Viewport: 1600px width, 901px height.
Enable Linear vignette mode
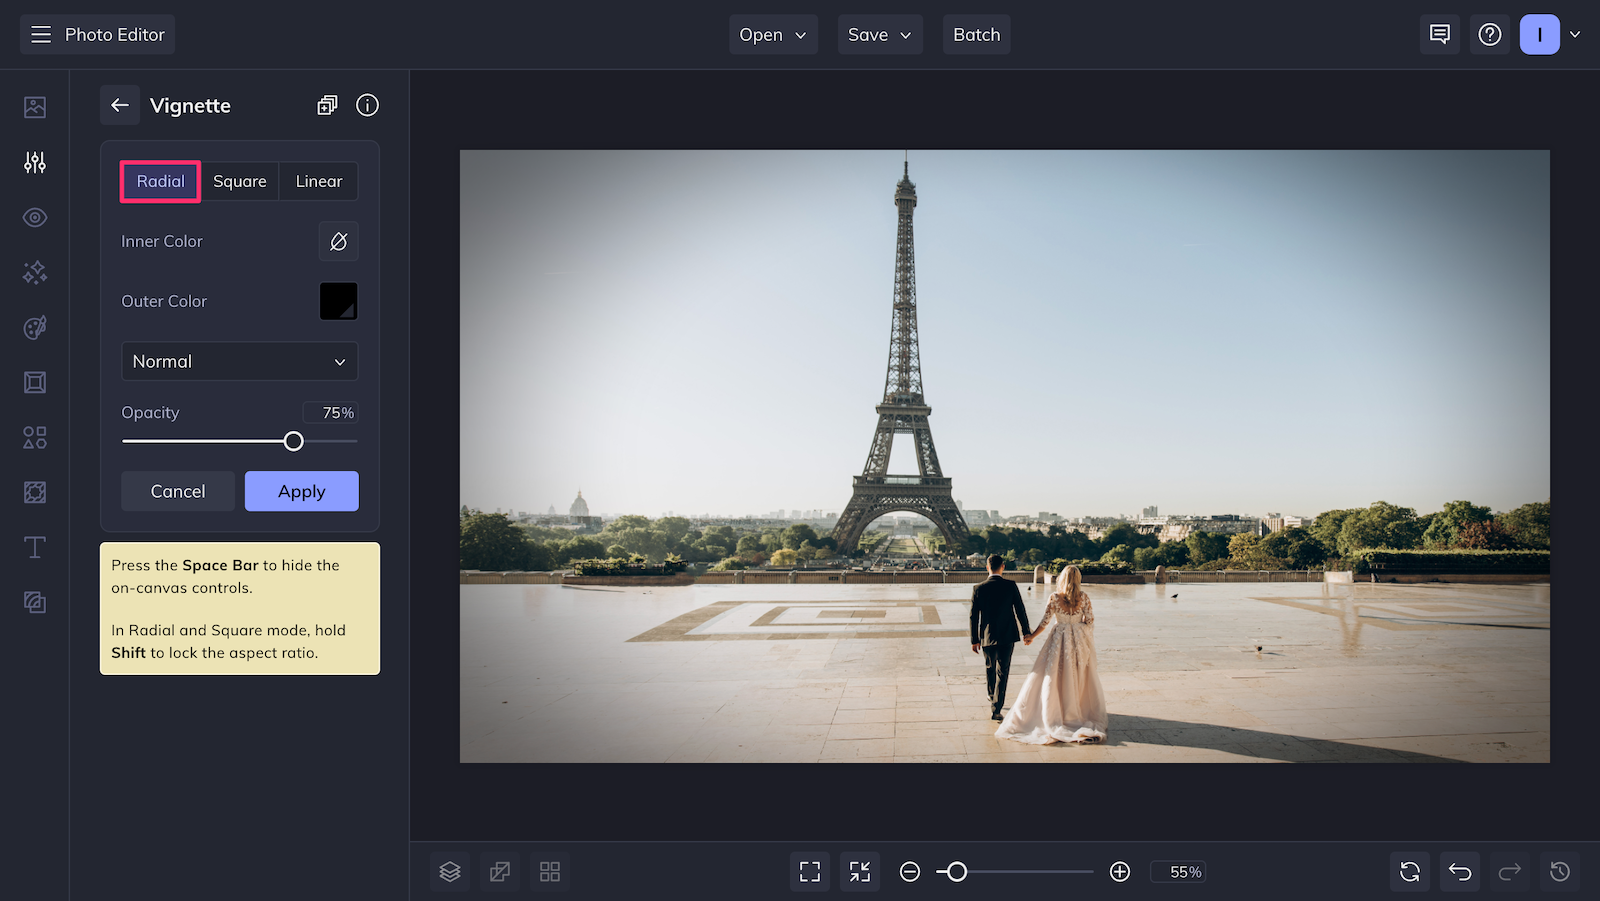click(x=318, y=181)
